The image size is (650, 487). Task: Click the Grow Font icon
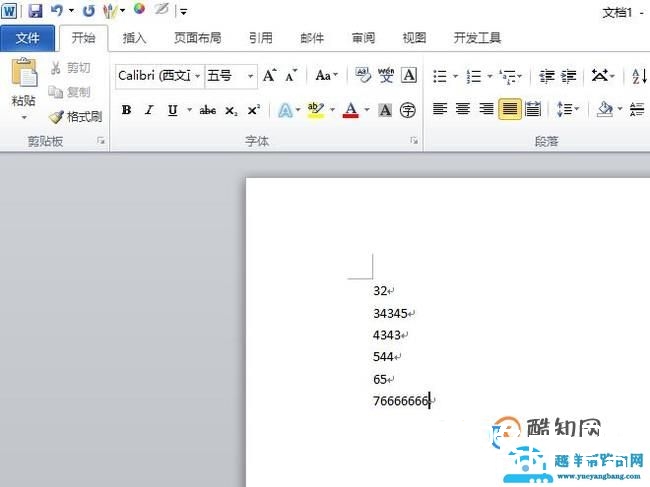(x=269, y=75)
